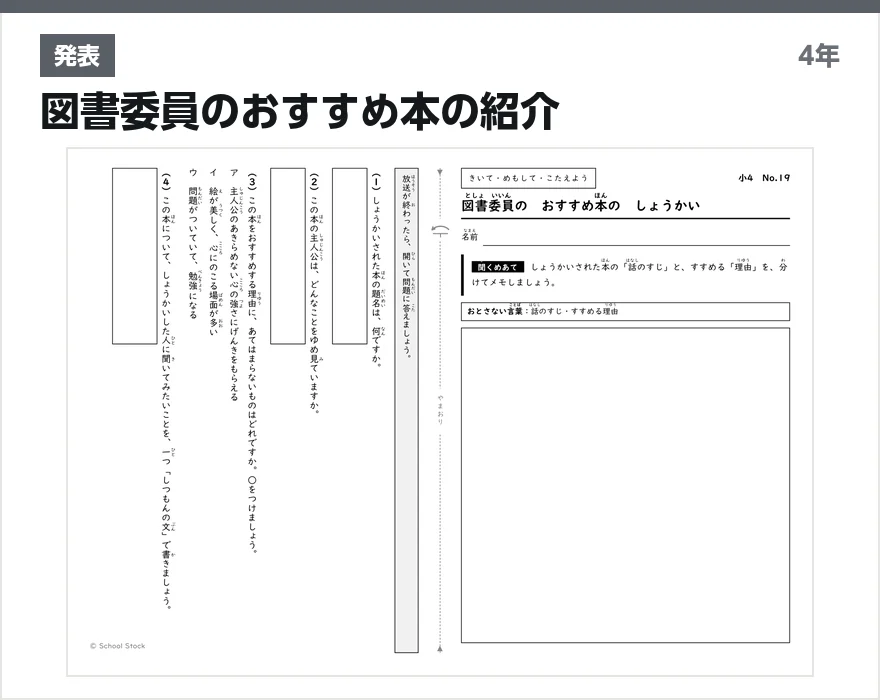Click the gray instruction bar 放送が終わったら

(406, 410)
